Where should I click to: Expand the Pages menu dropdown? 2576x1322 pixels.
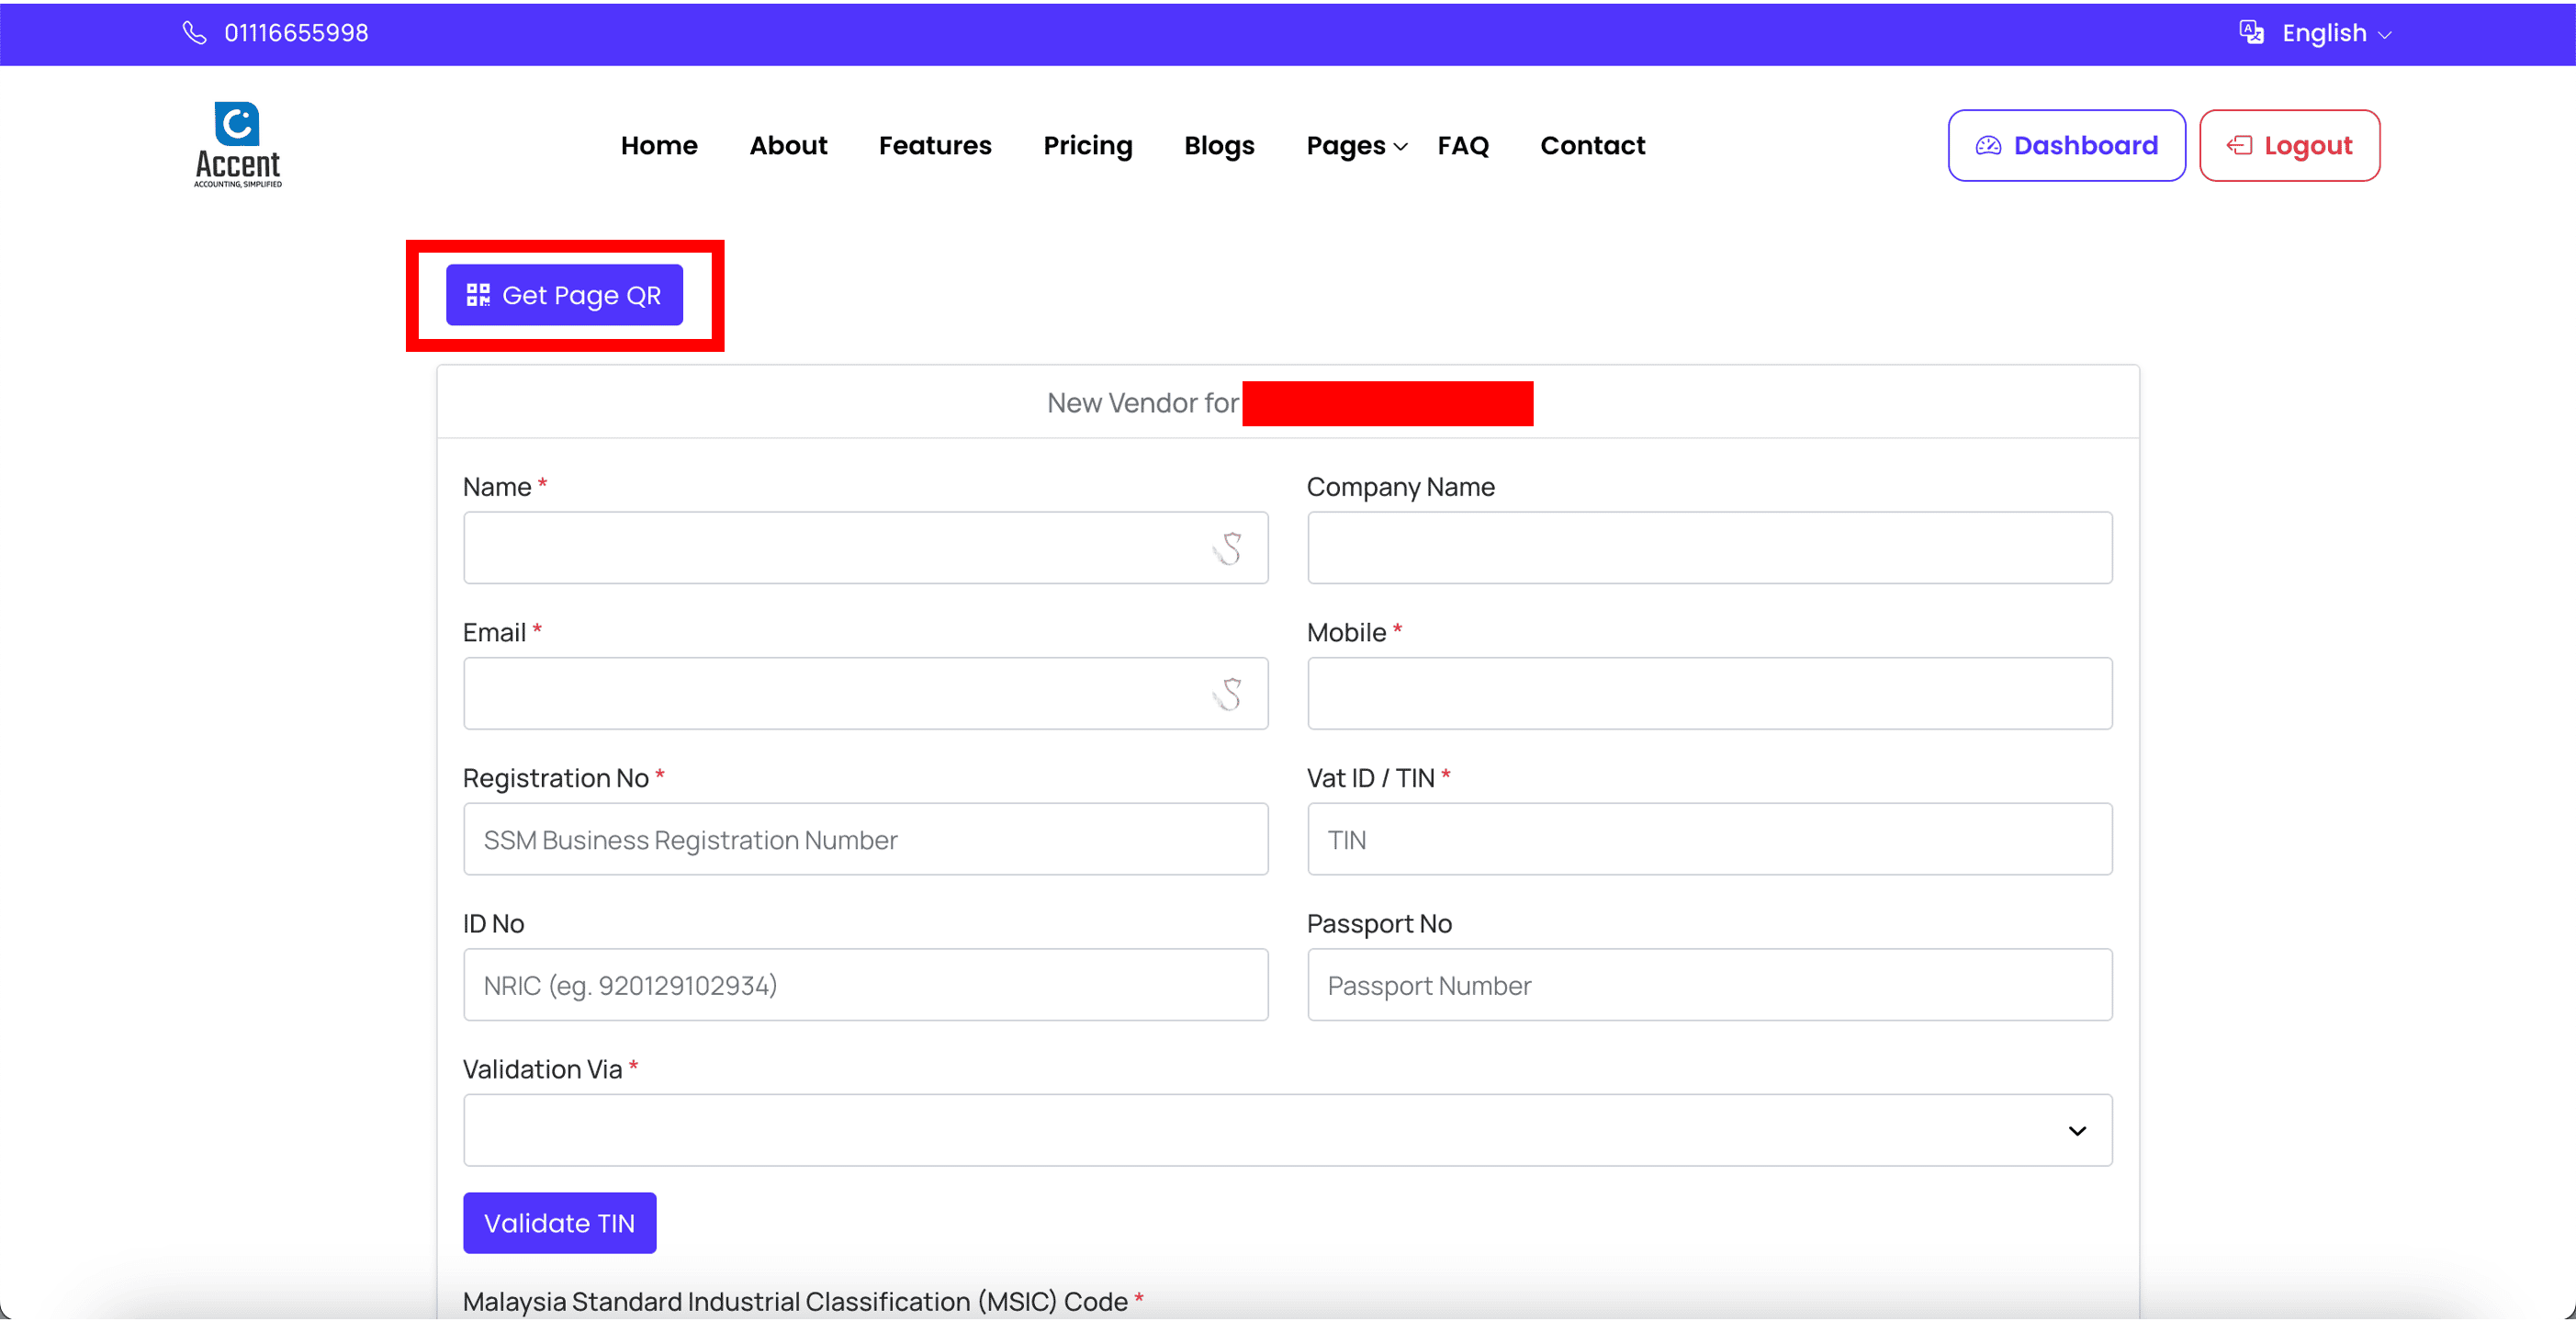point(1356,146)
